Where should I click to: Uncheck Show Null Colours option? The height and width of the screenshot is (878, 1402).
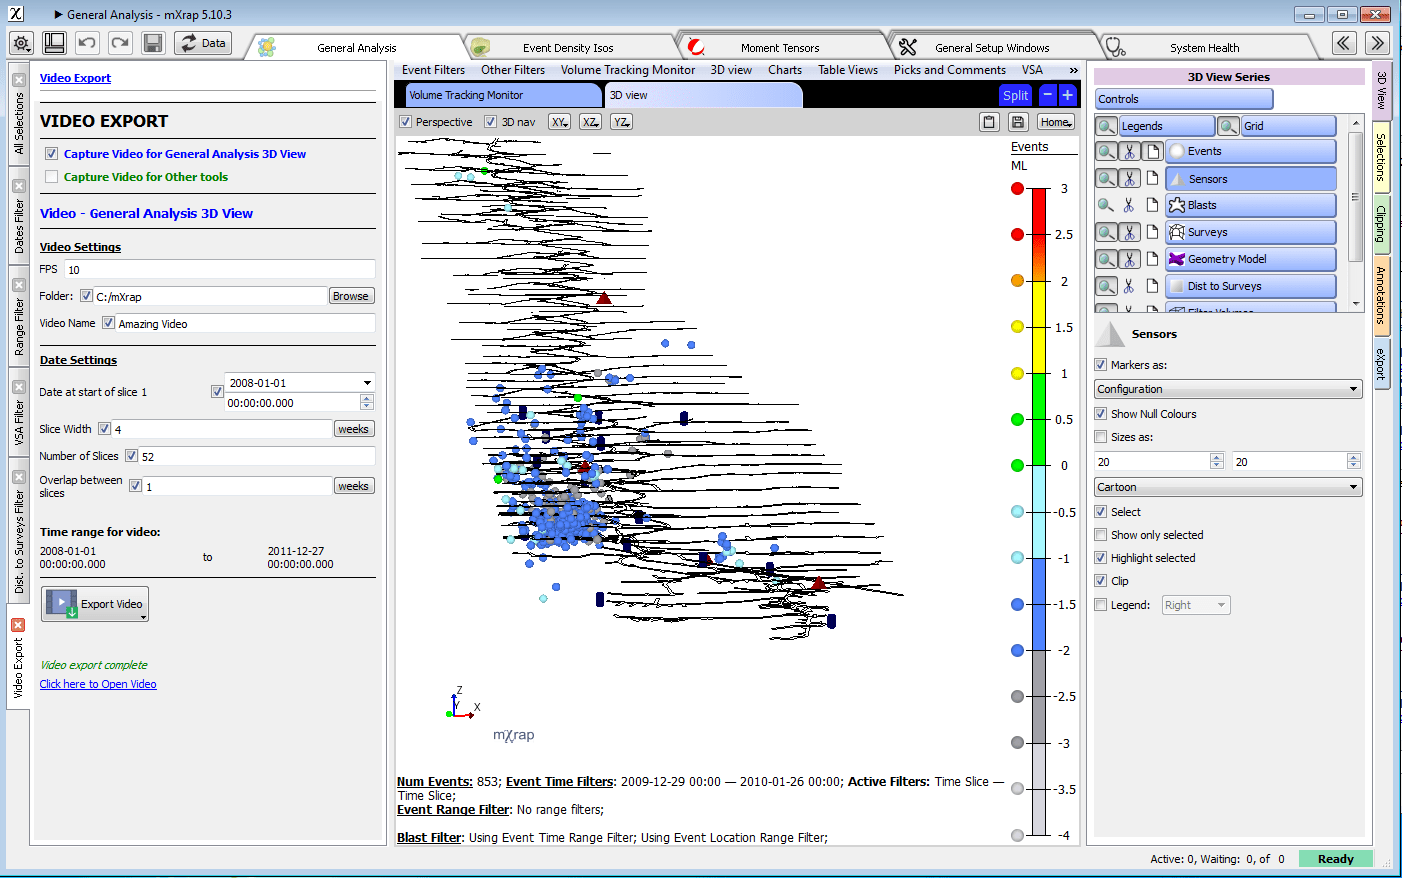pos(1101,414)
